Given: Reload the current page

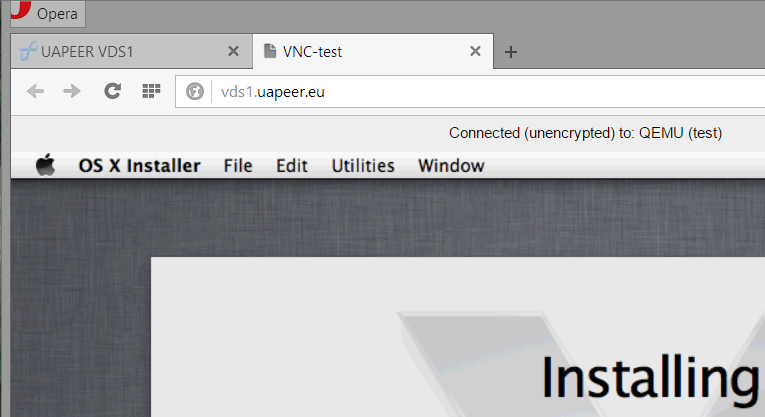Looking at the screenshot, I should pyautogui.click(x=112, y=91).
